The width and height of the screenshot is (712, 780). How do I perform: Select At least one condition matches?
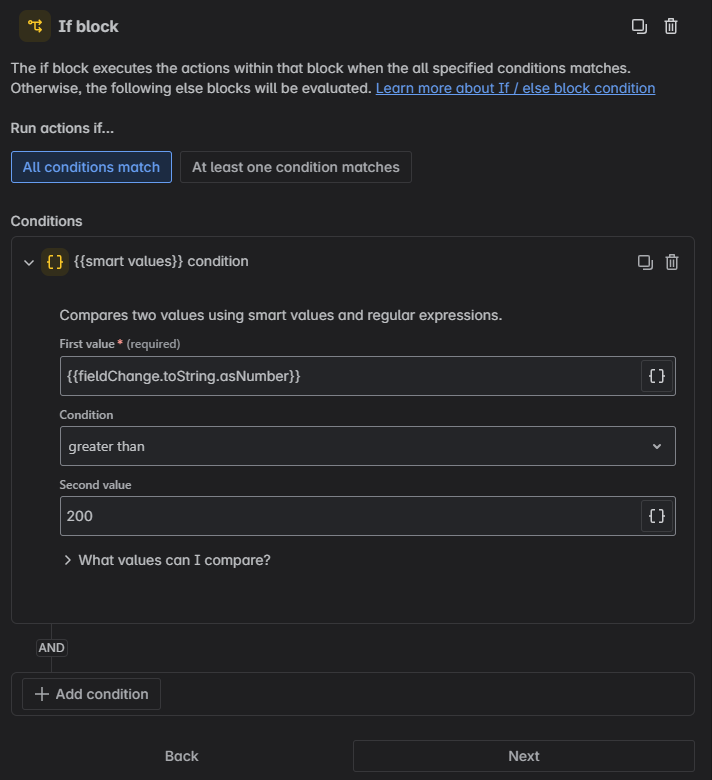coord(295,167)
